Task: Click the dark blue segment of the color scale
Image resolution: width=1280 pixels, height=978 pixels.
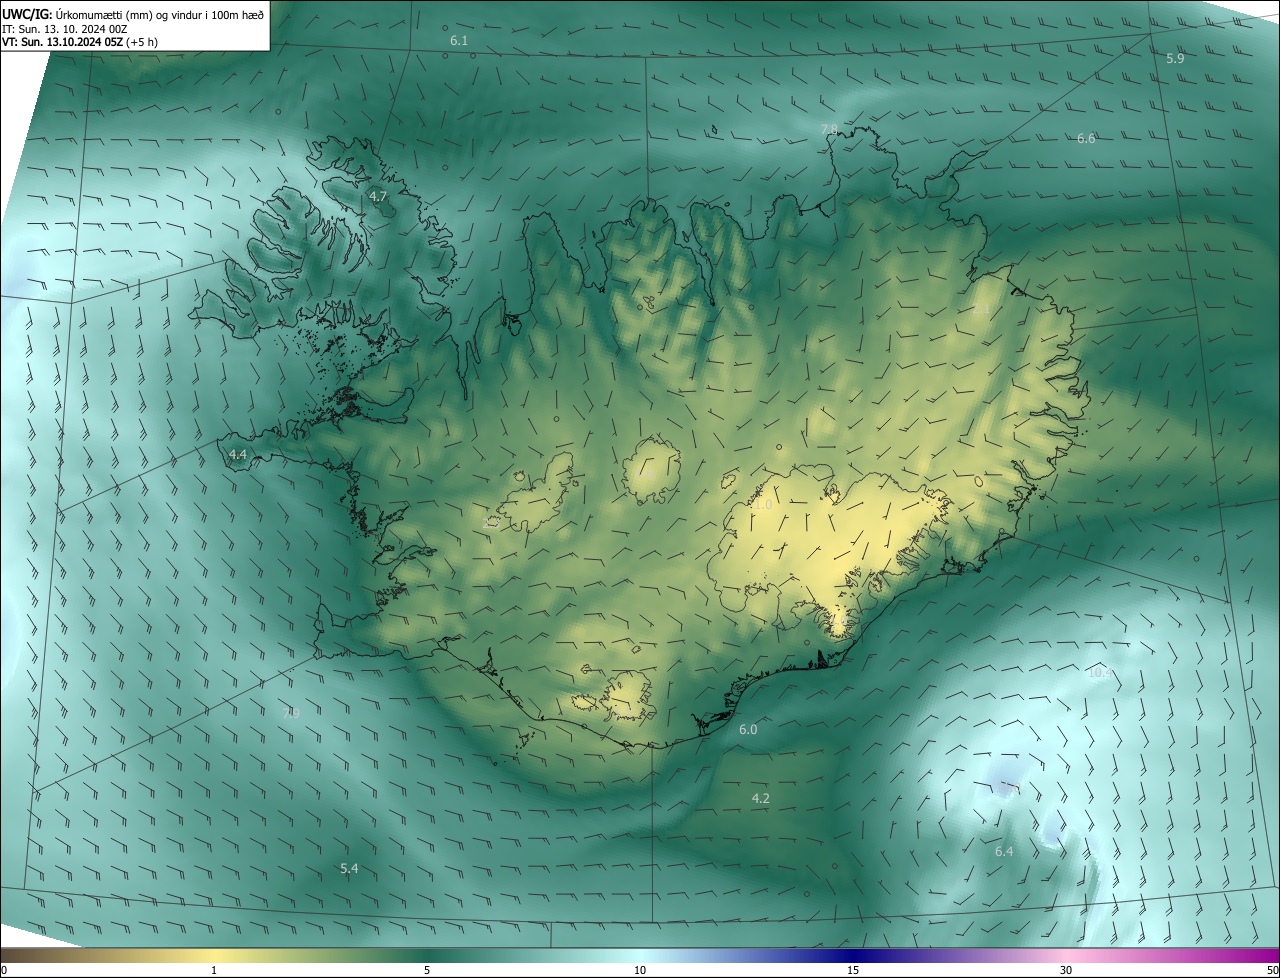Action: (853, 956)
